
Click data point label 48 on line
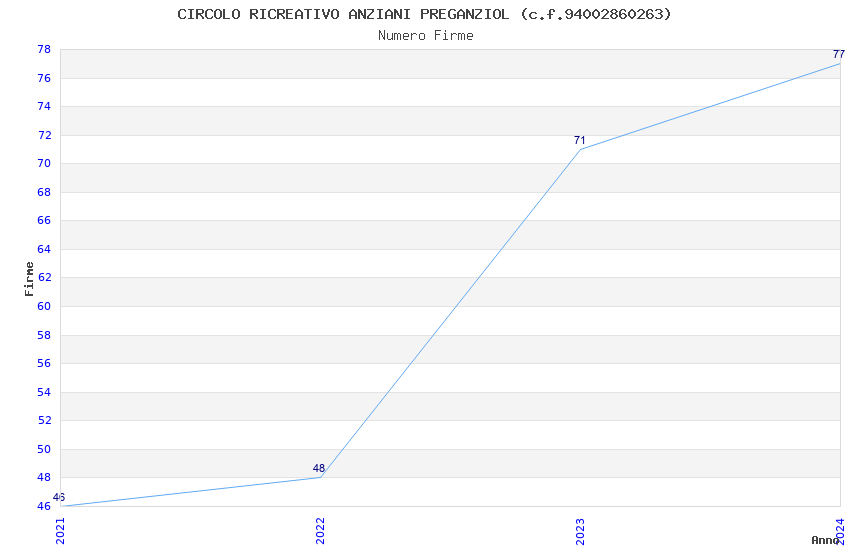[319, 468]
